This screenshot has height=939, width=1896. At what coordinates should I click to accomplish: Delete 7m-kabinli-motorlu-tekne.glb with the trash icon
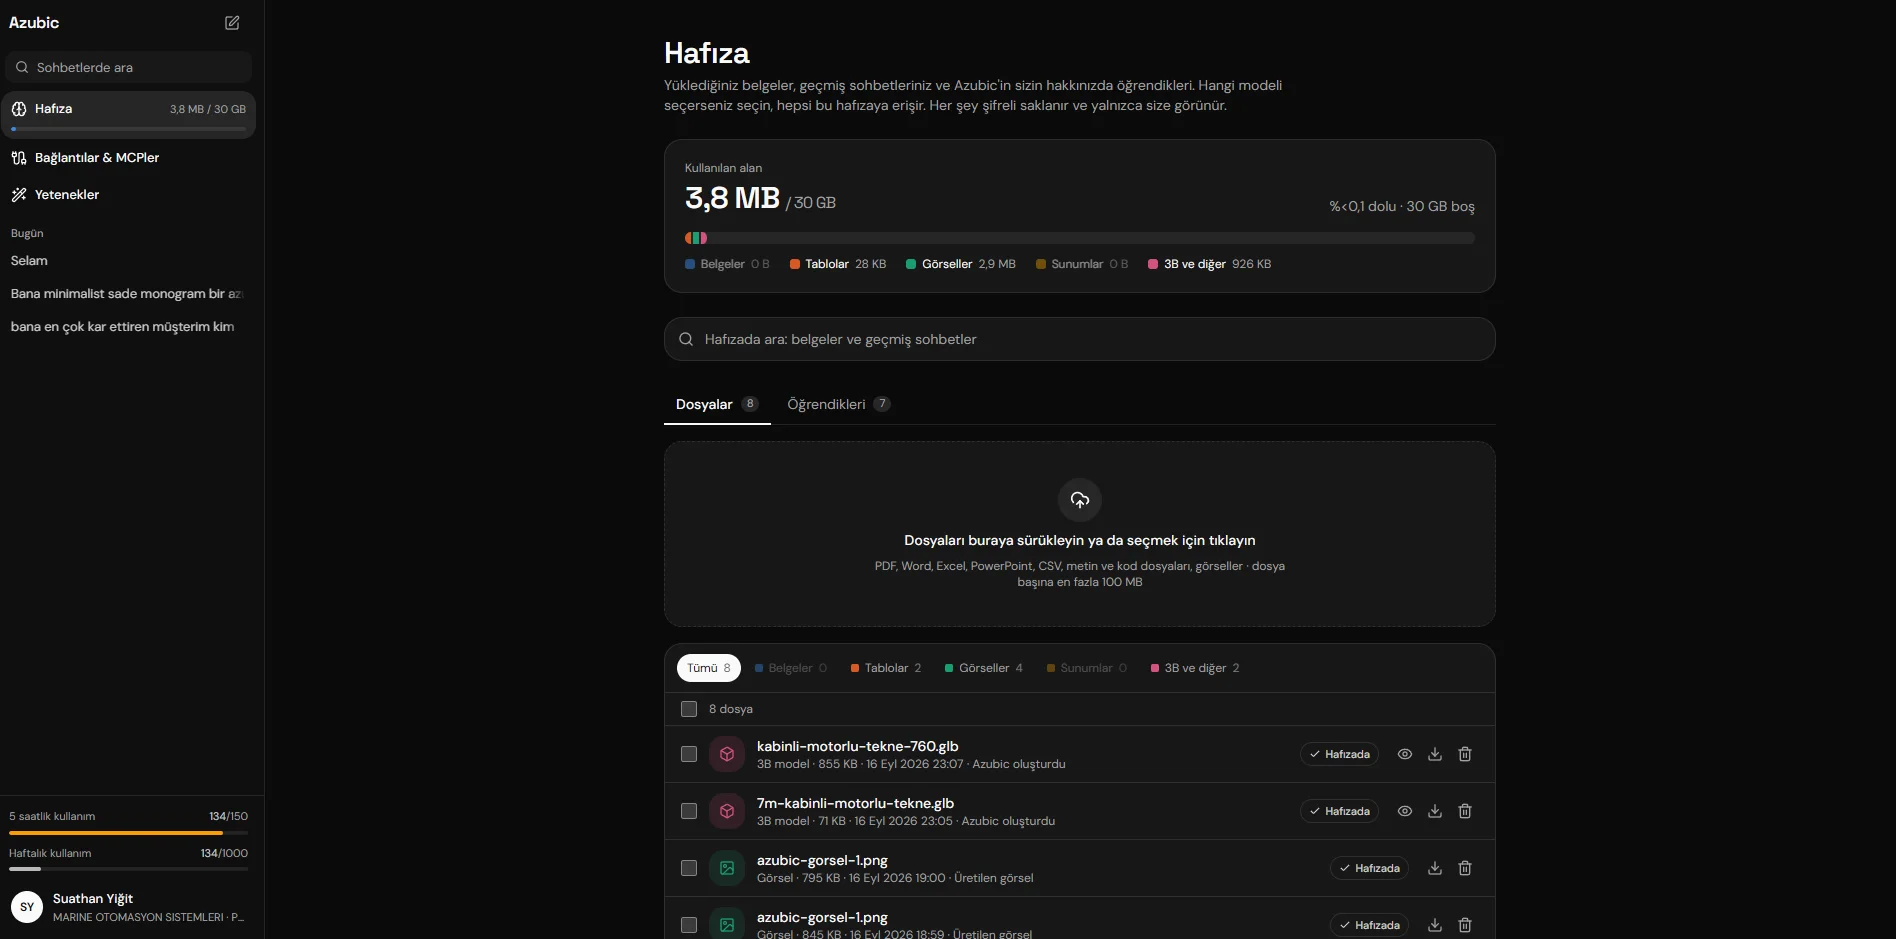1465,811
